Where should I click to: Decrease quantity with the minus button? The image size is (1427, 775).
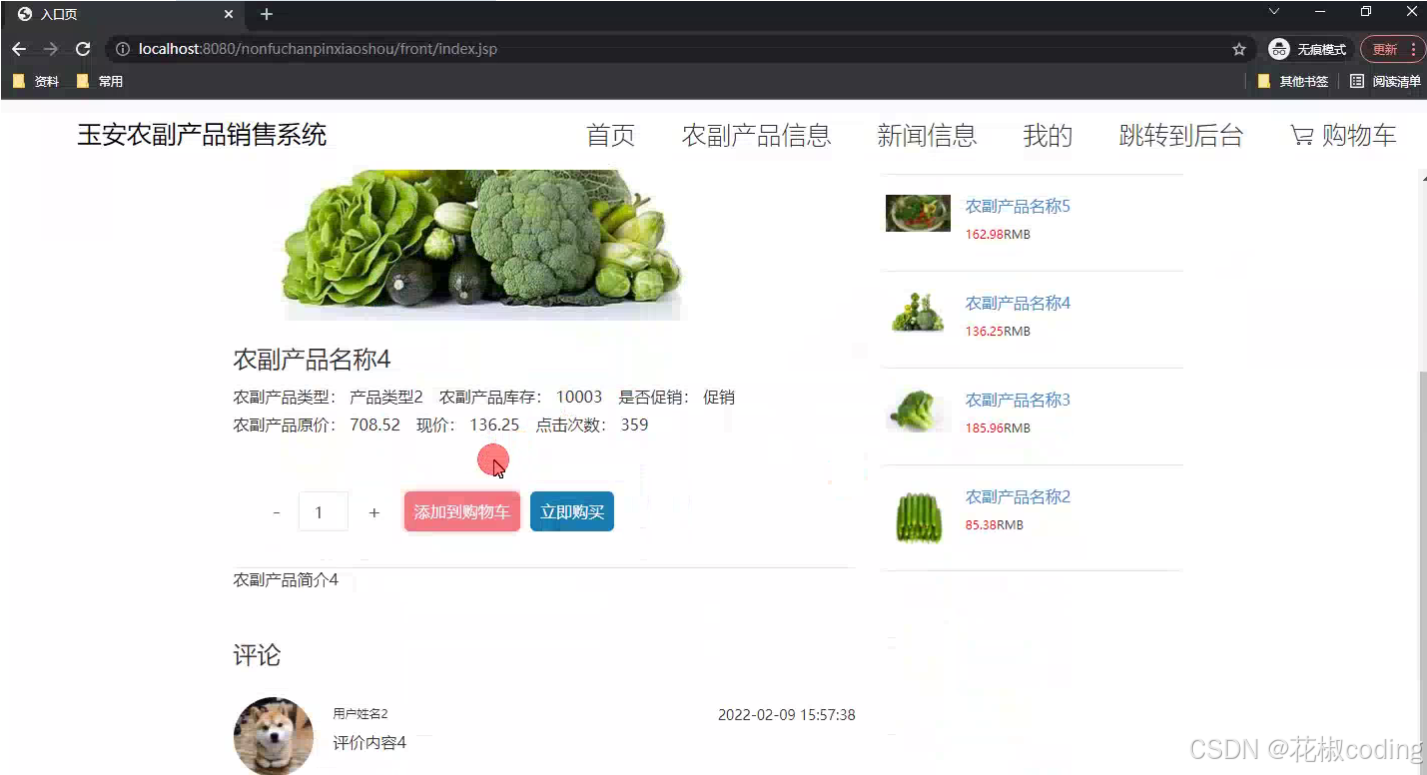[277, 512]
